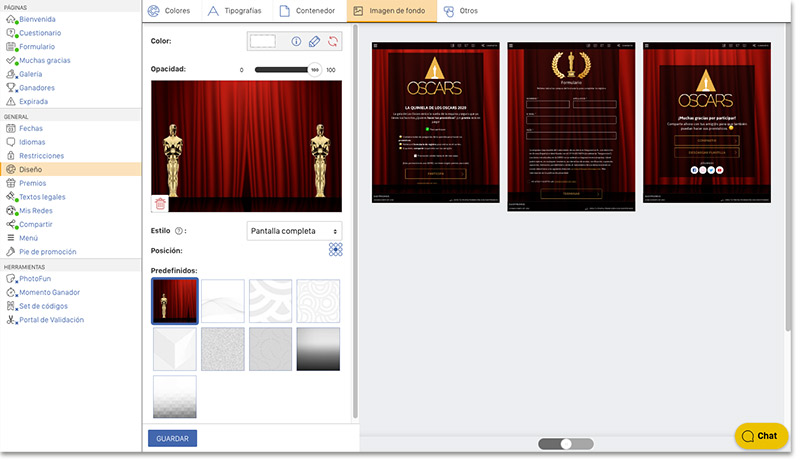Screen dimensions: 800x460
Task: Click the Estilo help question icon
Action: tap(179, 231)
